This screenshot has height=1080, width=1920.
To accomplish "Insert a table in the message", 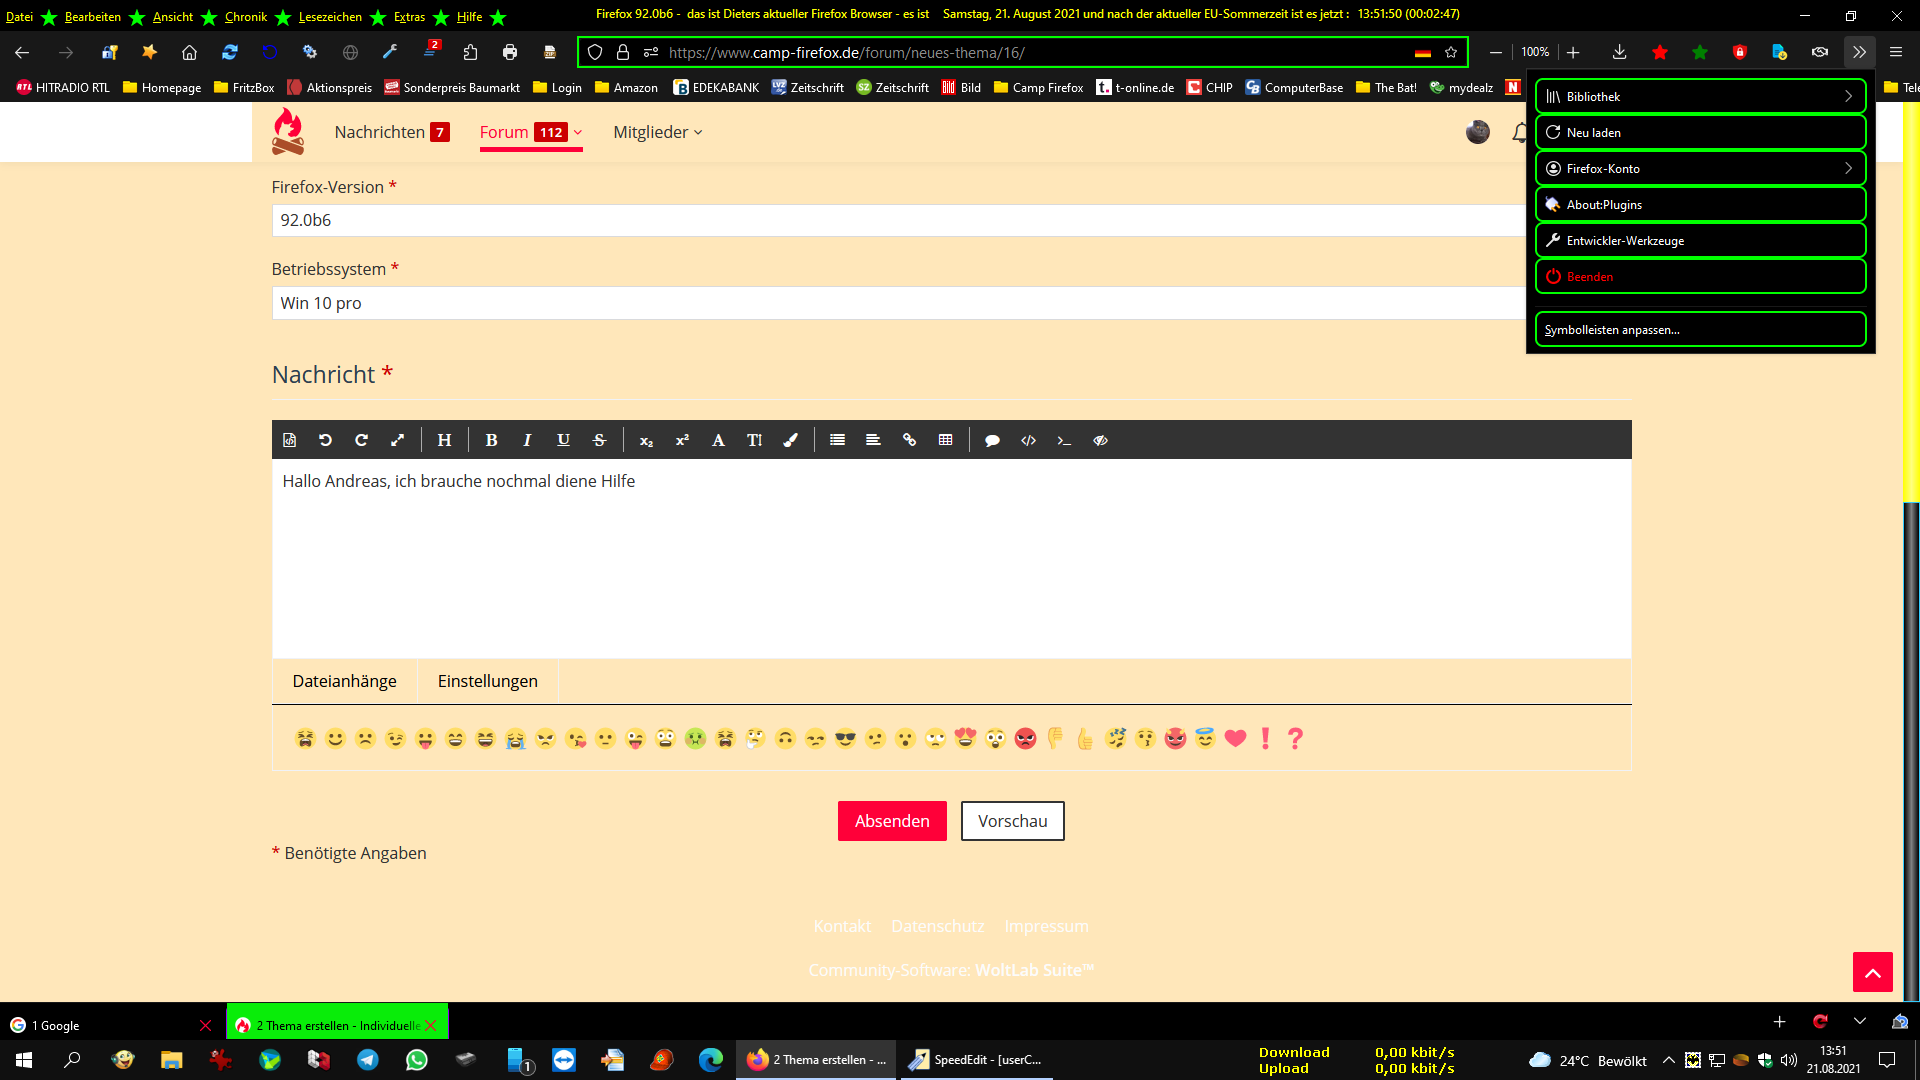I will 945,440.
